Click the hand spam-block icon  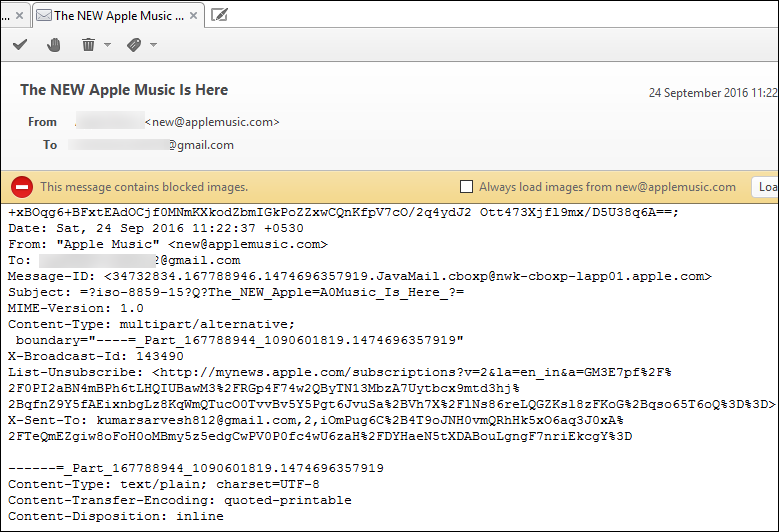(54, 45)
